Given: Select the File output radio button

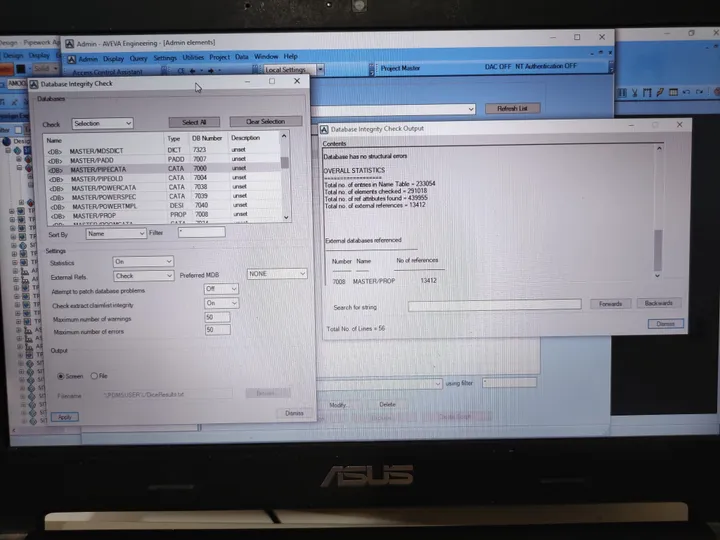Looking at the screenshot, I should coord(94,376).
